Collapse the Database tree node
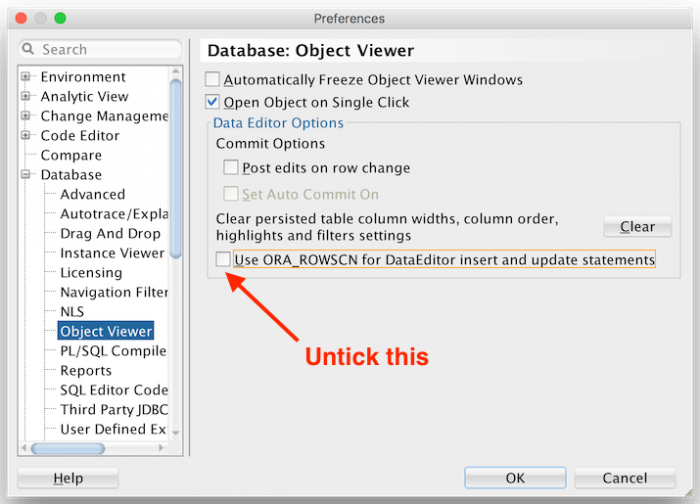700x504 pixels. (26, 175)
